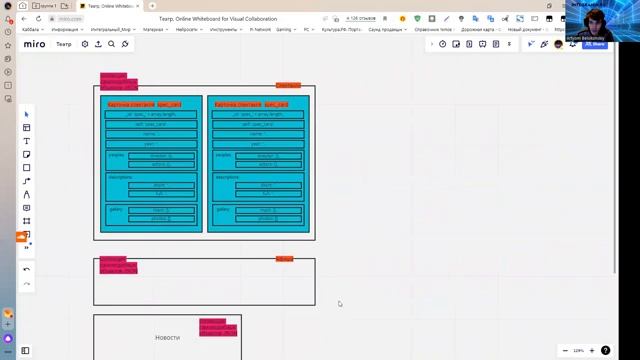Click the miro logo
640x360 pixels.
click(x=34, y=44)
